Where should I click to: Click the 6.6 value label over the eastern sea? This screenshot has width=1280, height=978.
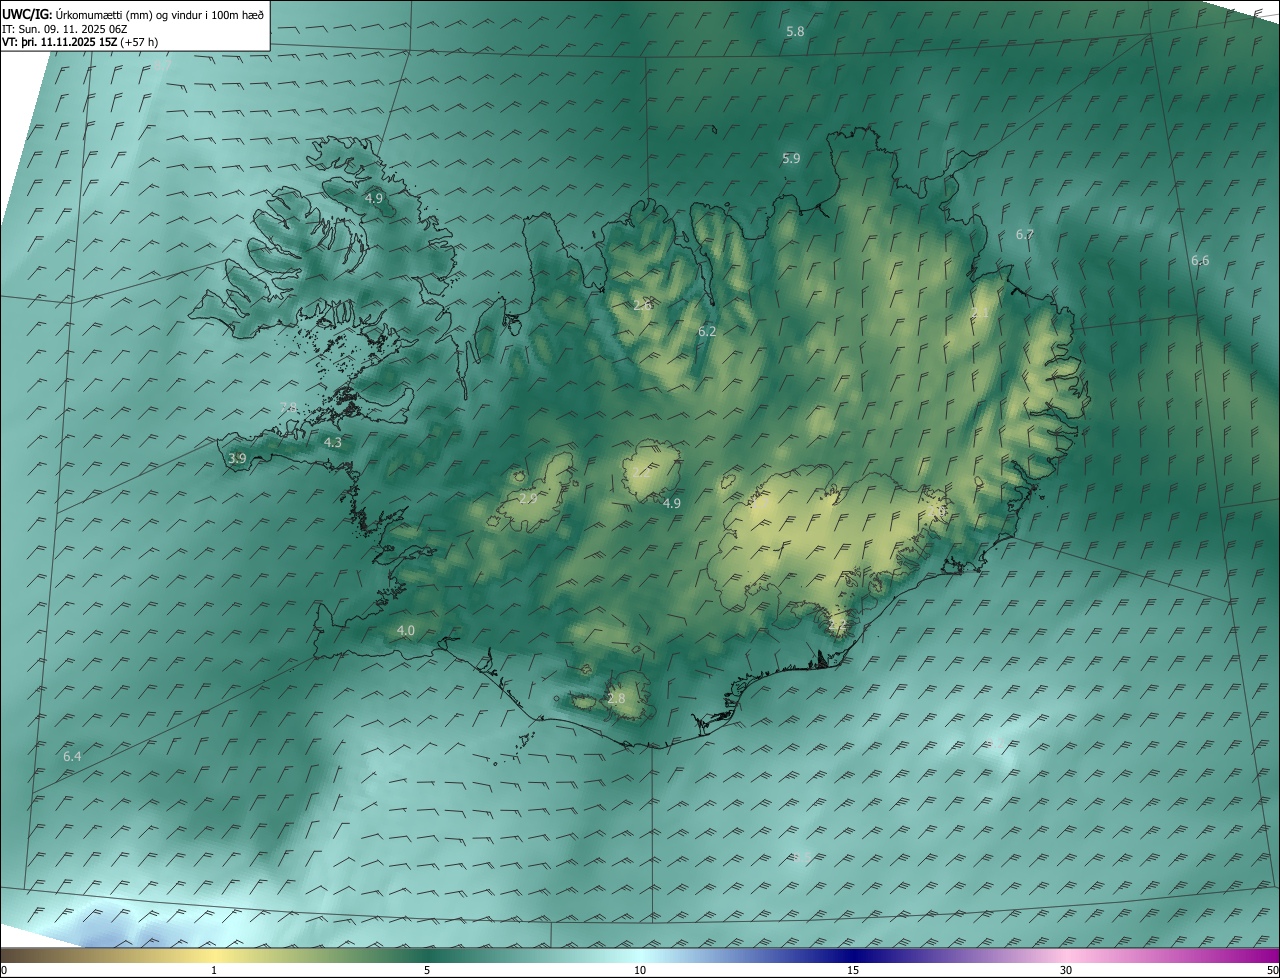[1200, 260]
